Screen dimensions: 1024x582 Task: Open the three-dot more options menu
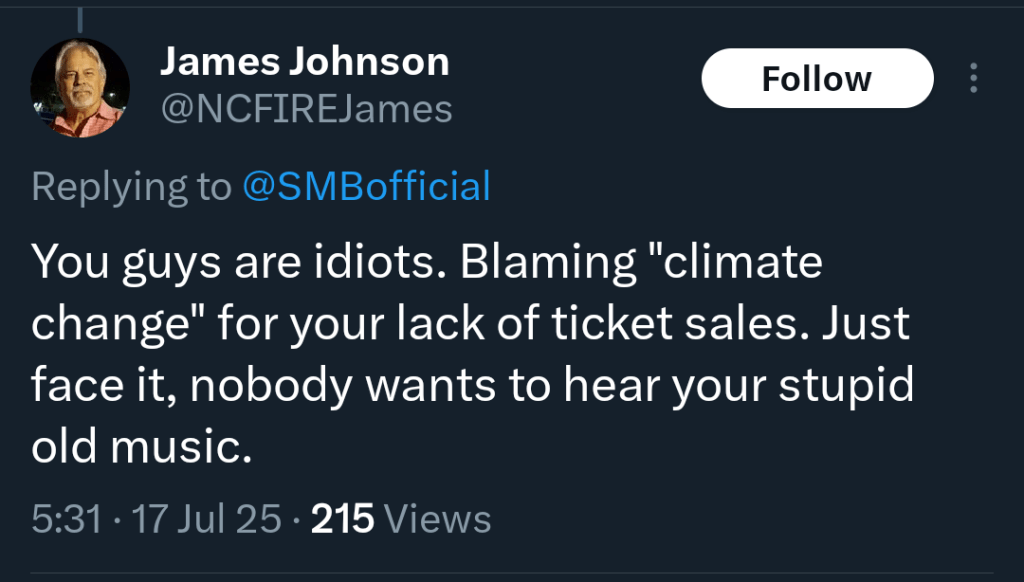pyautogui.click(x=974, y=79)
